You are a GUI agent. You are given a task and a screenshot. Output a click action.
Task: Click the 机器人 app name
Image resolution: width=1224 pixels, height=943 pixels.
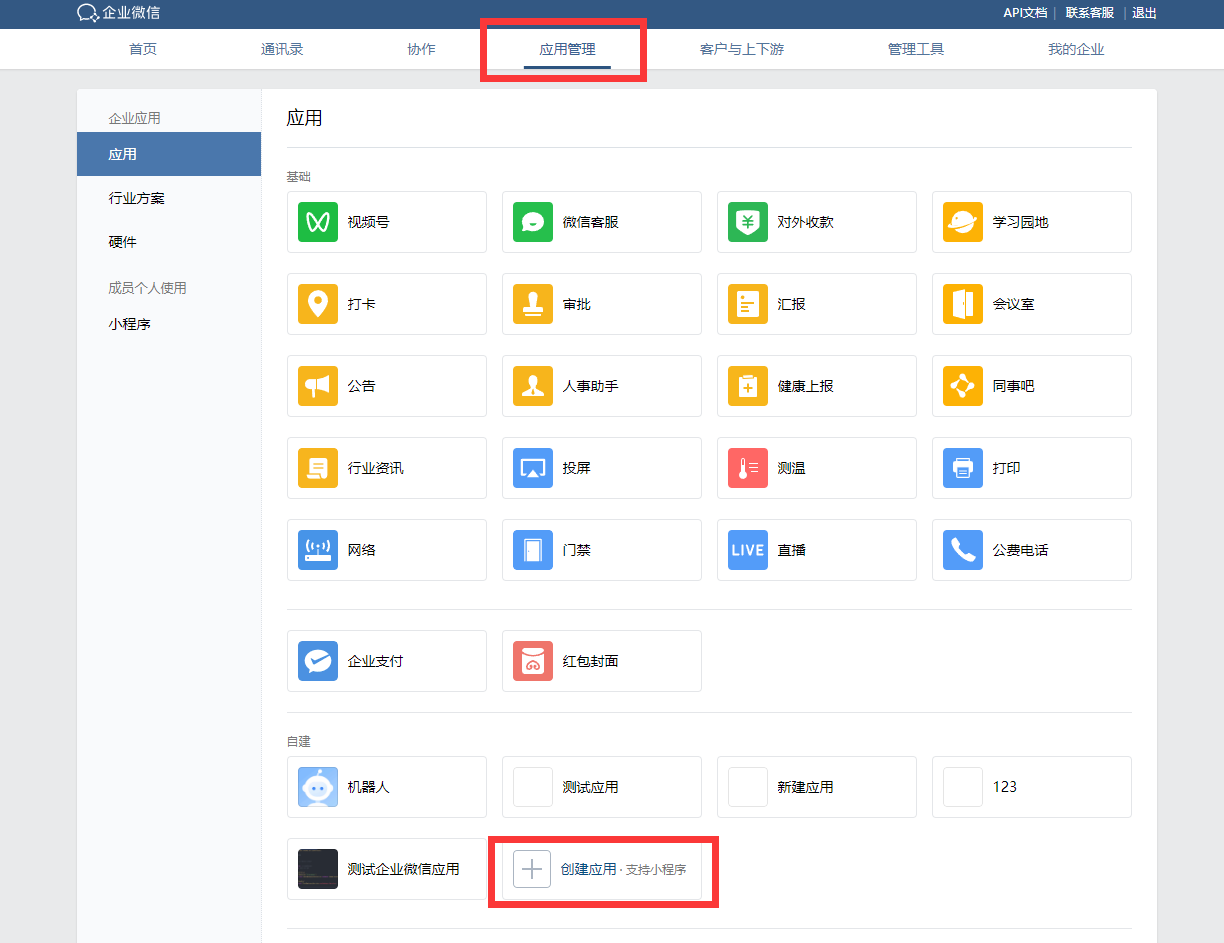tap(369, 787)
